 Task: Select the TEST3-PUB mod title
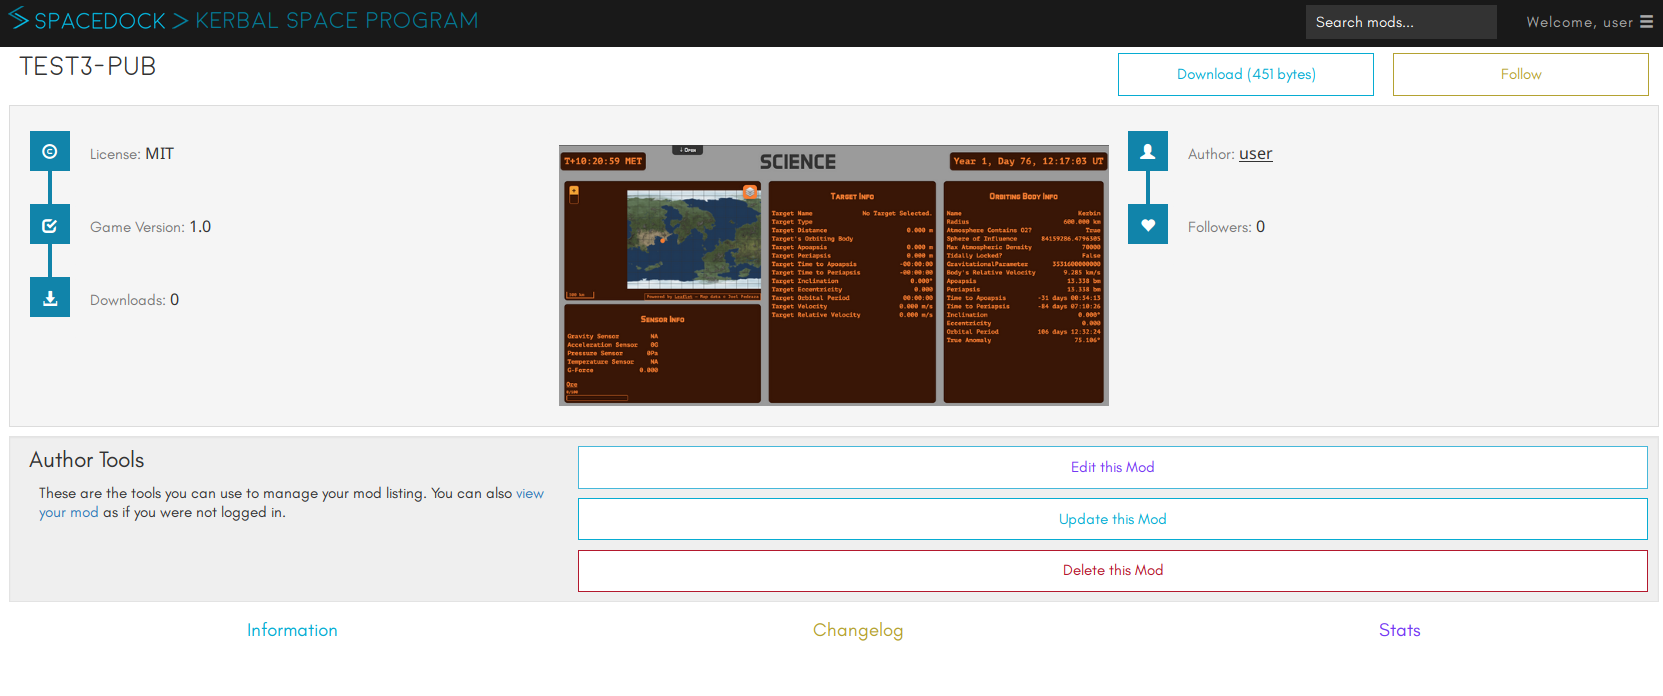[88, 66]
